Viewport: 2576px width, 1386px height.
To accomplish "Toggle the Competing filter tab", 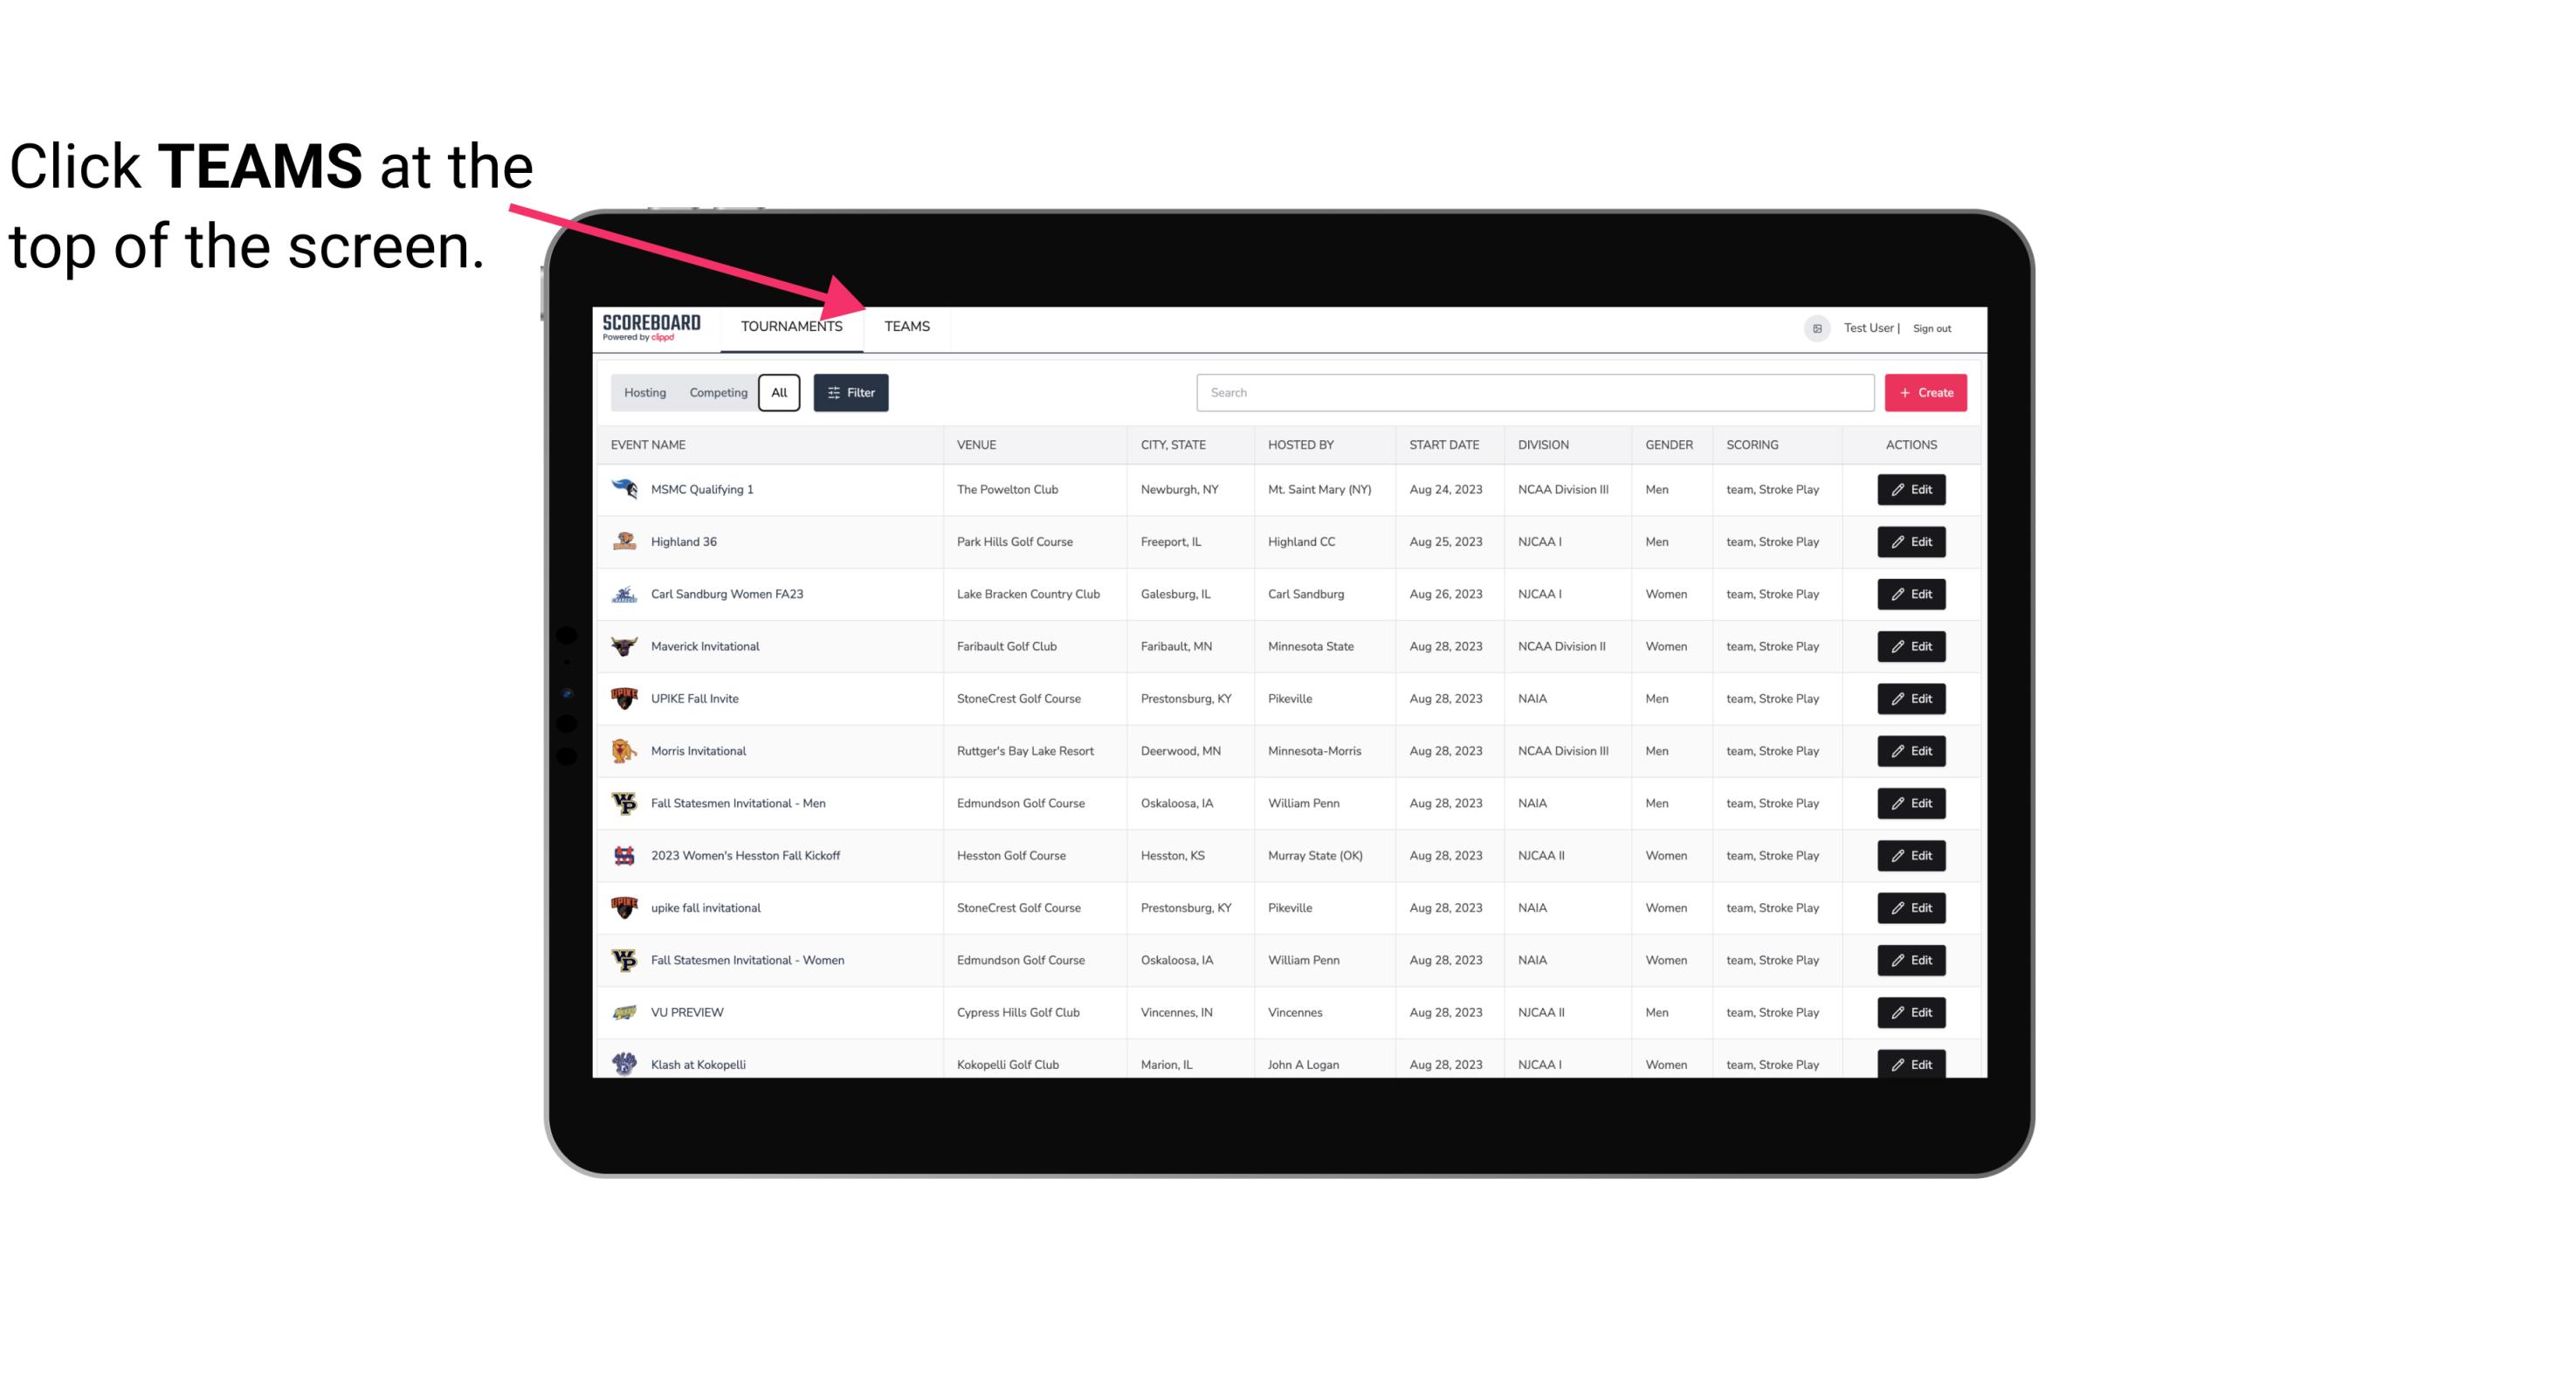I will (x=715, y=391).
